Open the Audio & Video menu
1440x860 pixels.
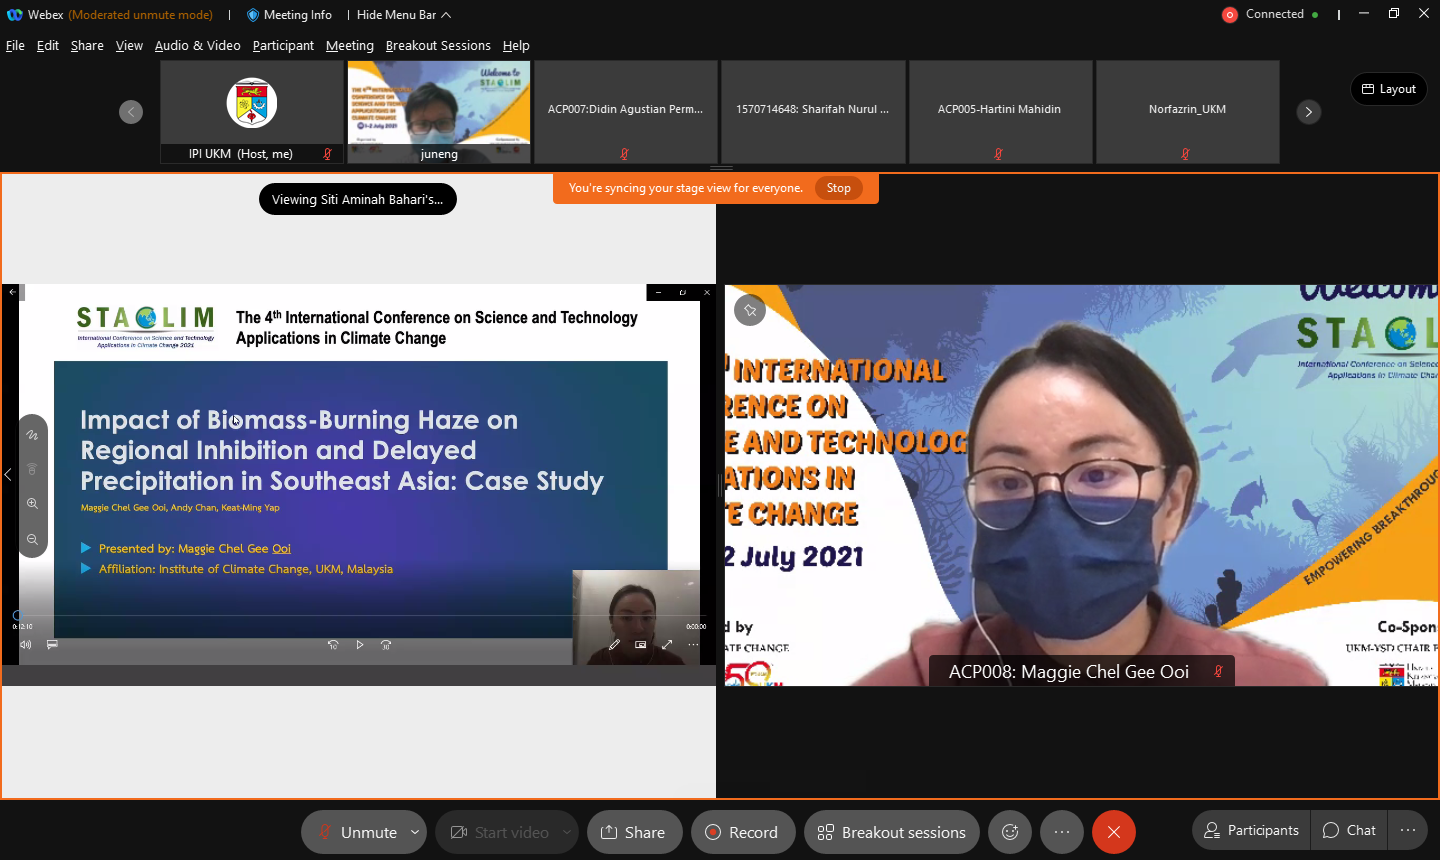point(197,46)
